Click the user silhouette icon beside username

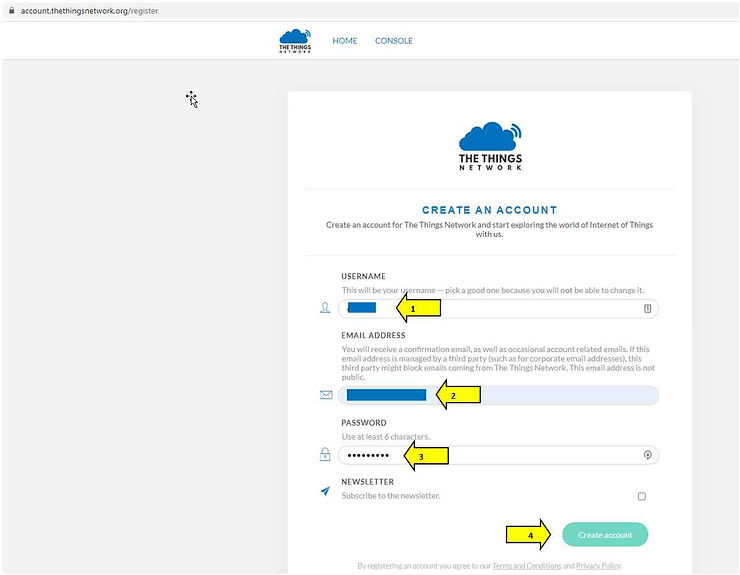(x=325, y=308)
